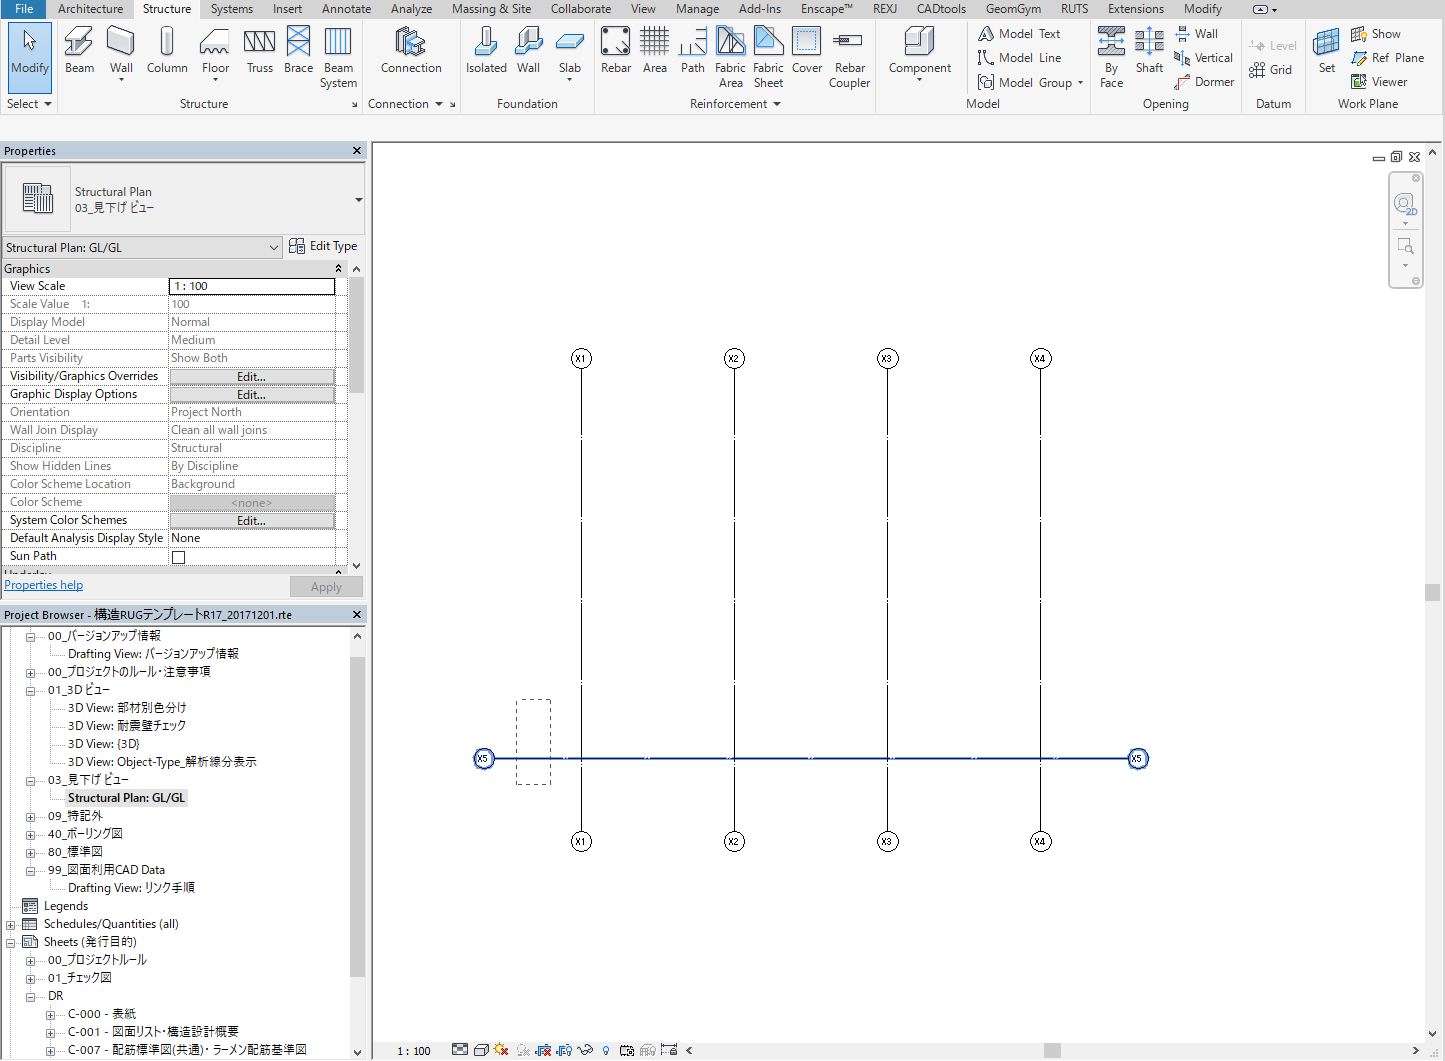
Task: Toggle Shadows in the view control bar
Action: point(523,1050)
